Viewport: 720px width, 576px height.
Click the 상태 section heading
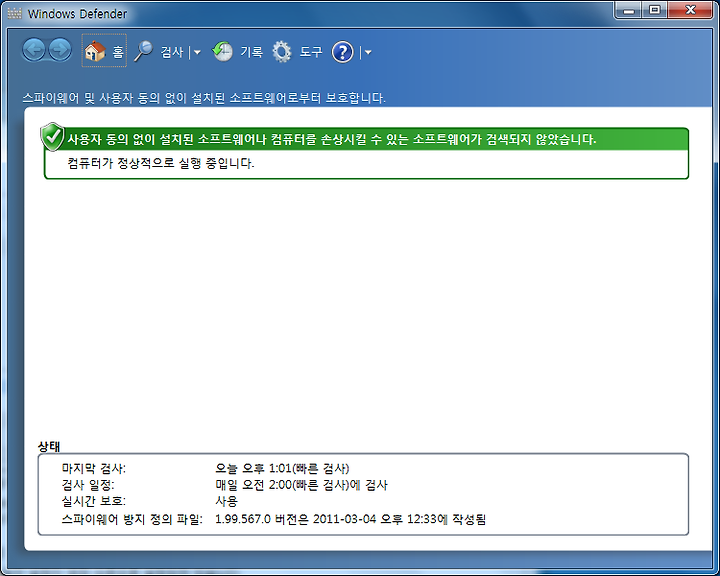49,446
